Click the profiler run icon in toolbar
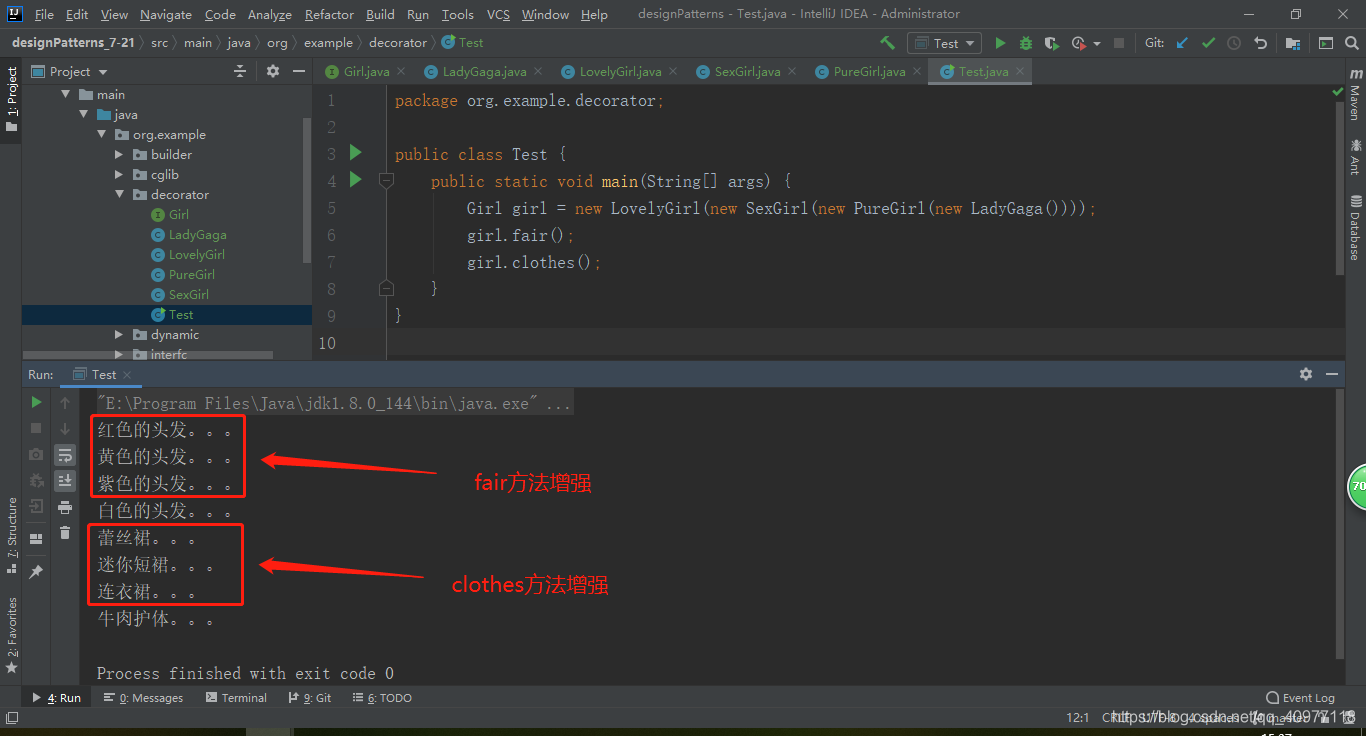Screen dimensions: 1366x736 (1078, 43)
